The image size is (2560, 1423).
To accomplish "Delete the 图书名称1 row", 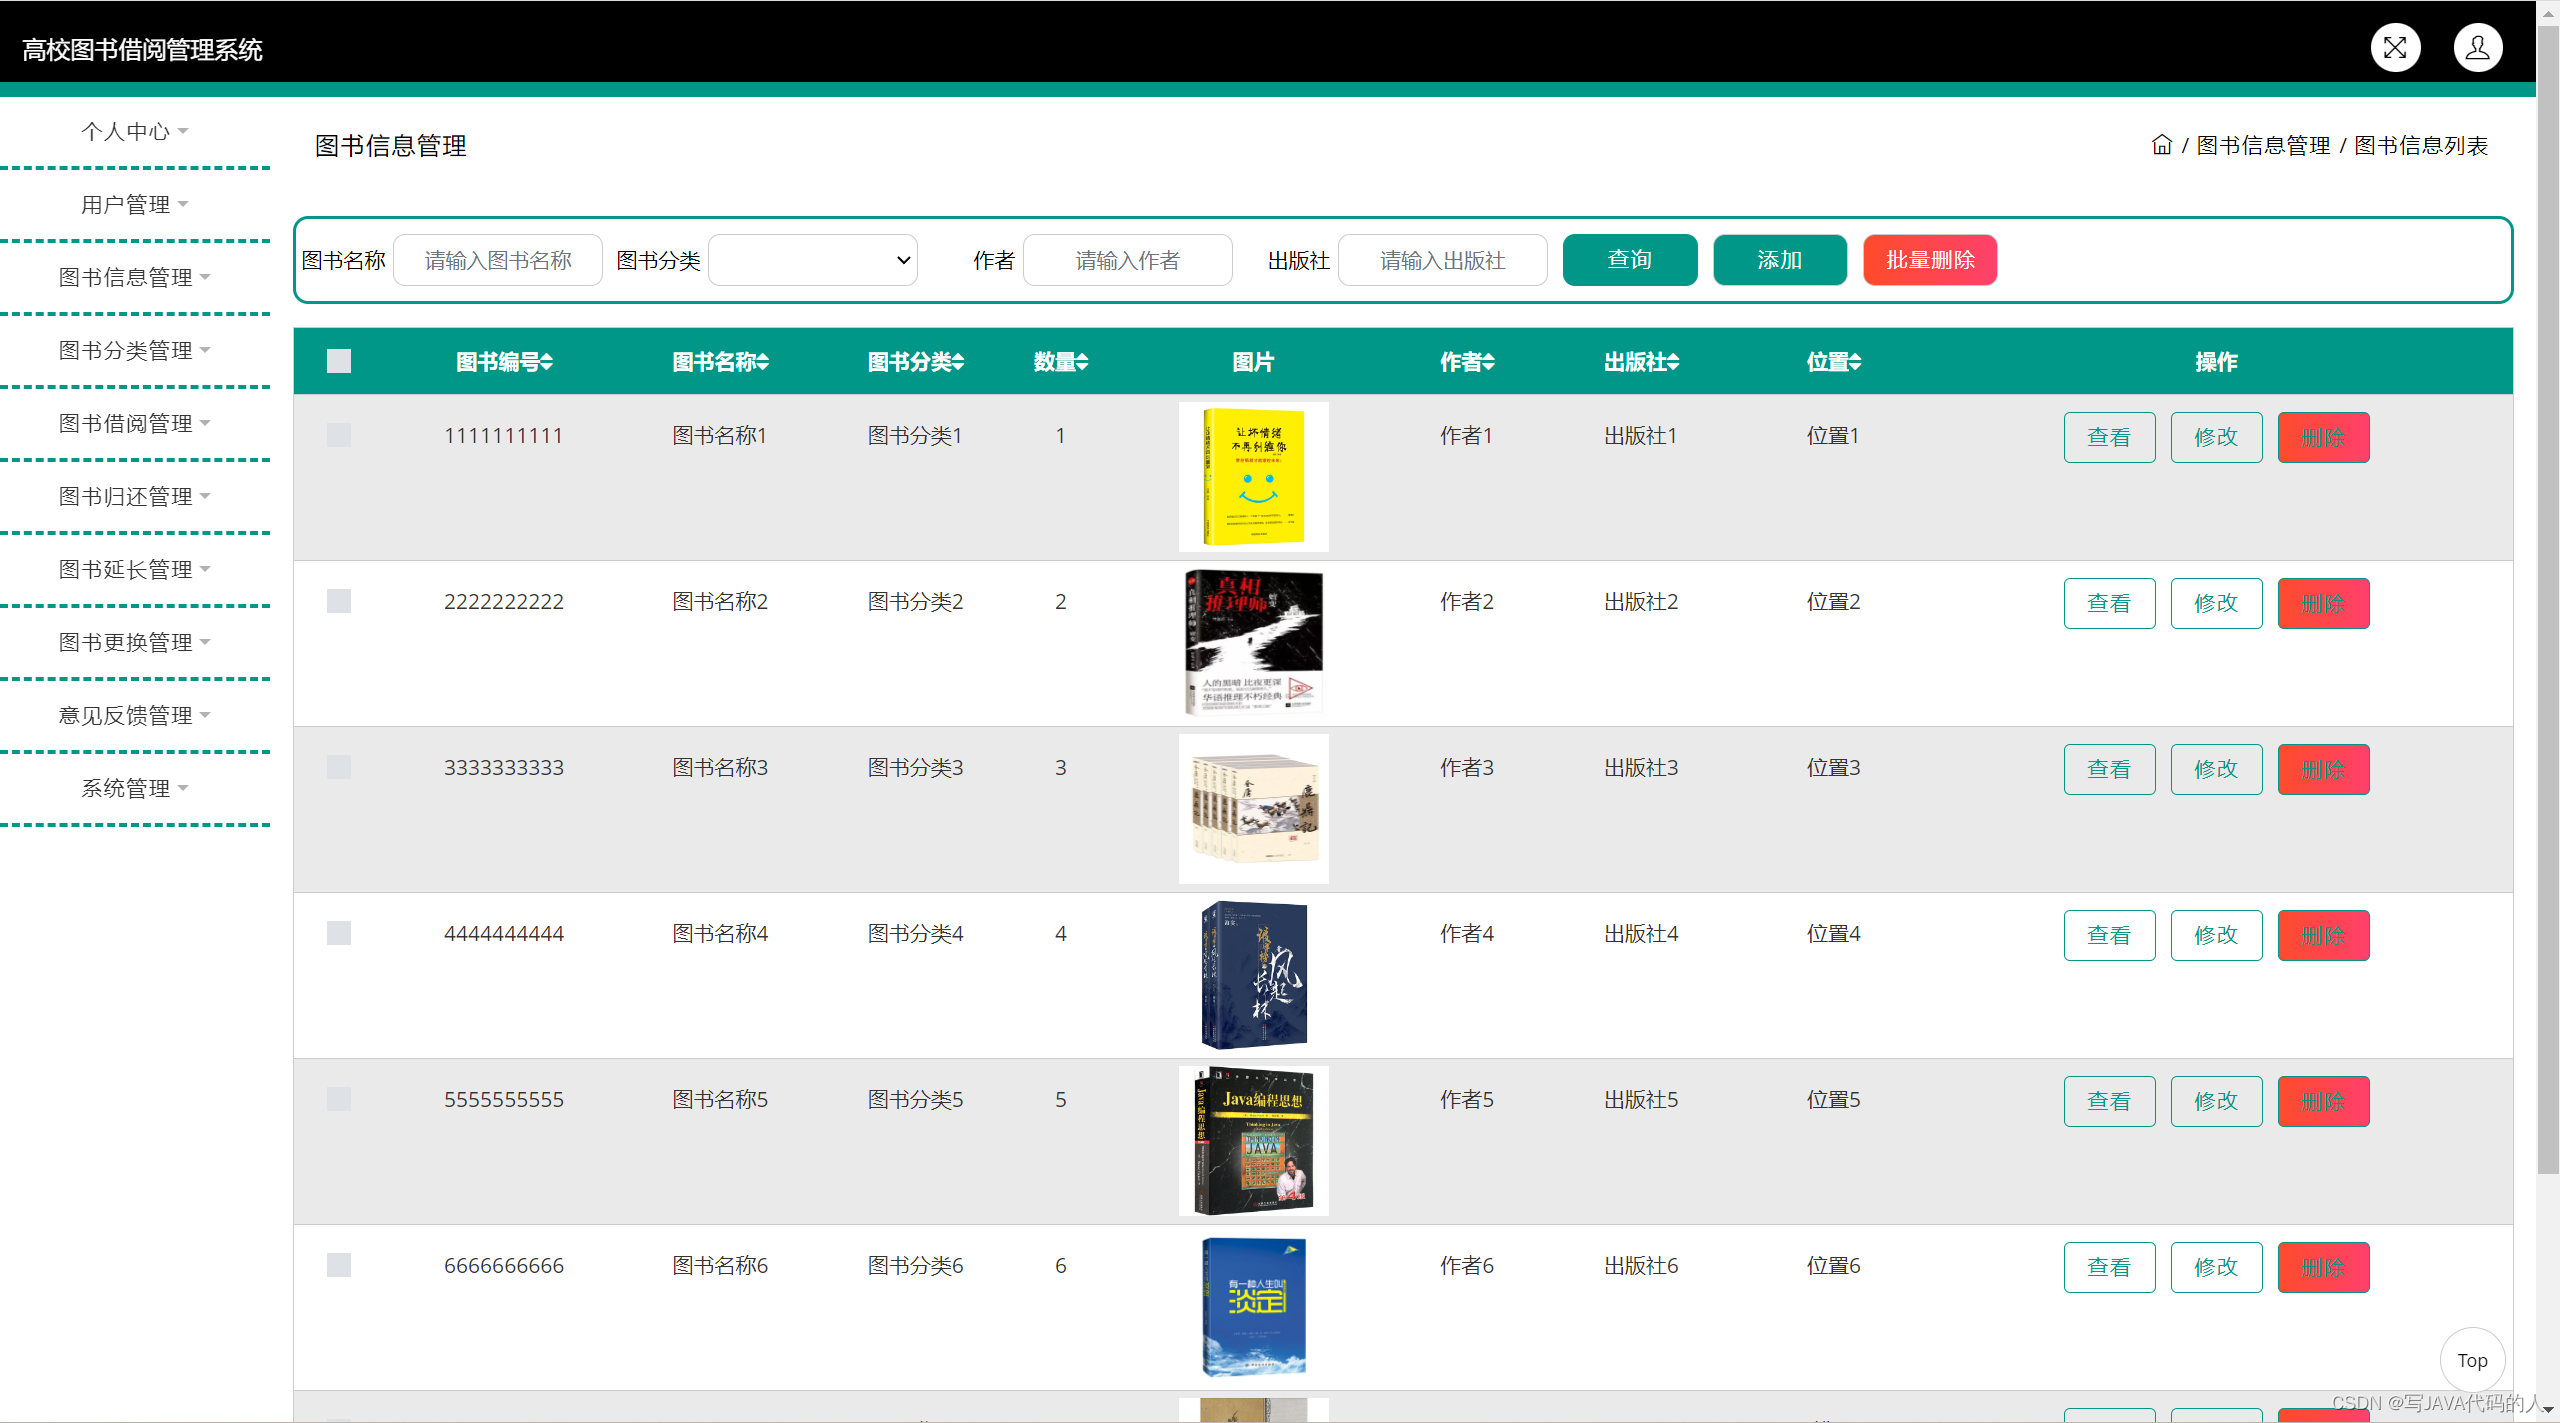I will pyautogui.click(x=2323, y=437).
